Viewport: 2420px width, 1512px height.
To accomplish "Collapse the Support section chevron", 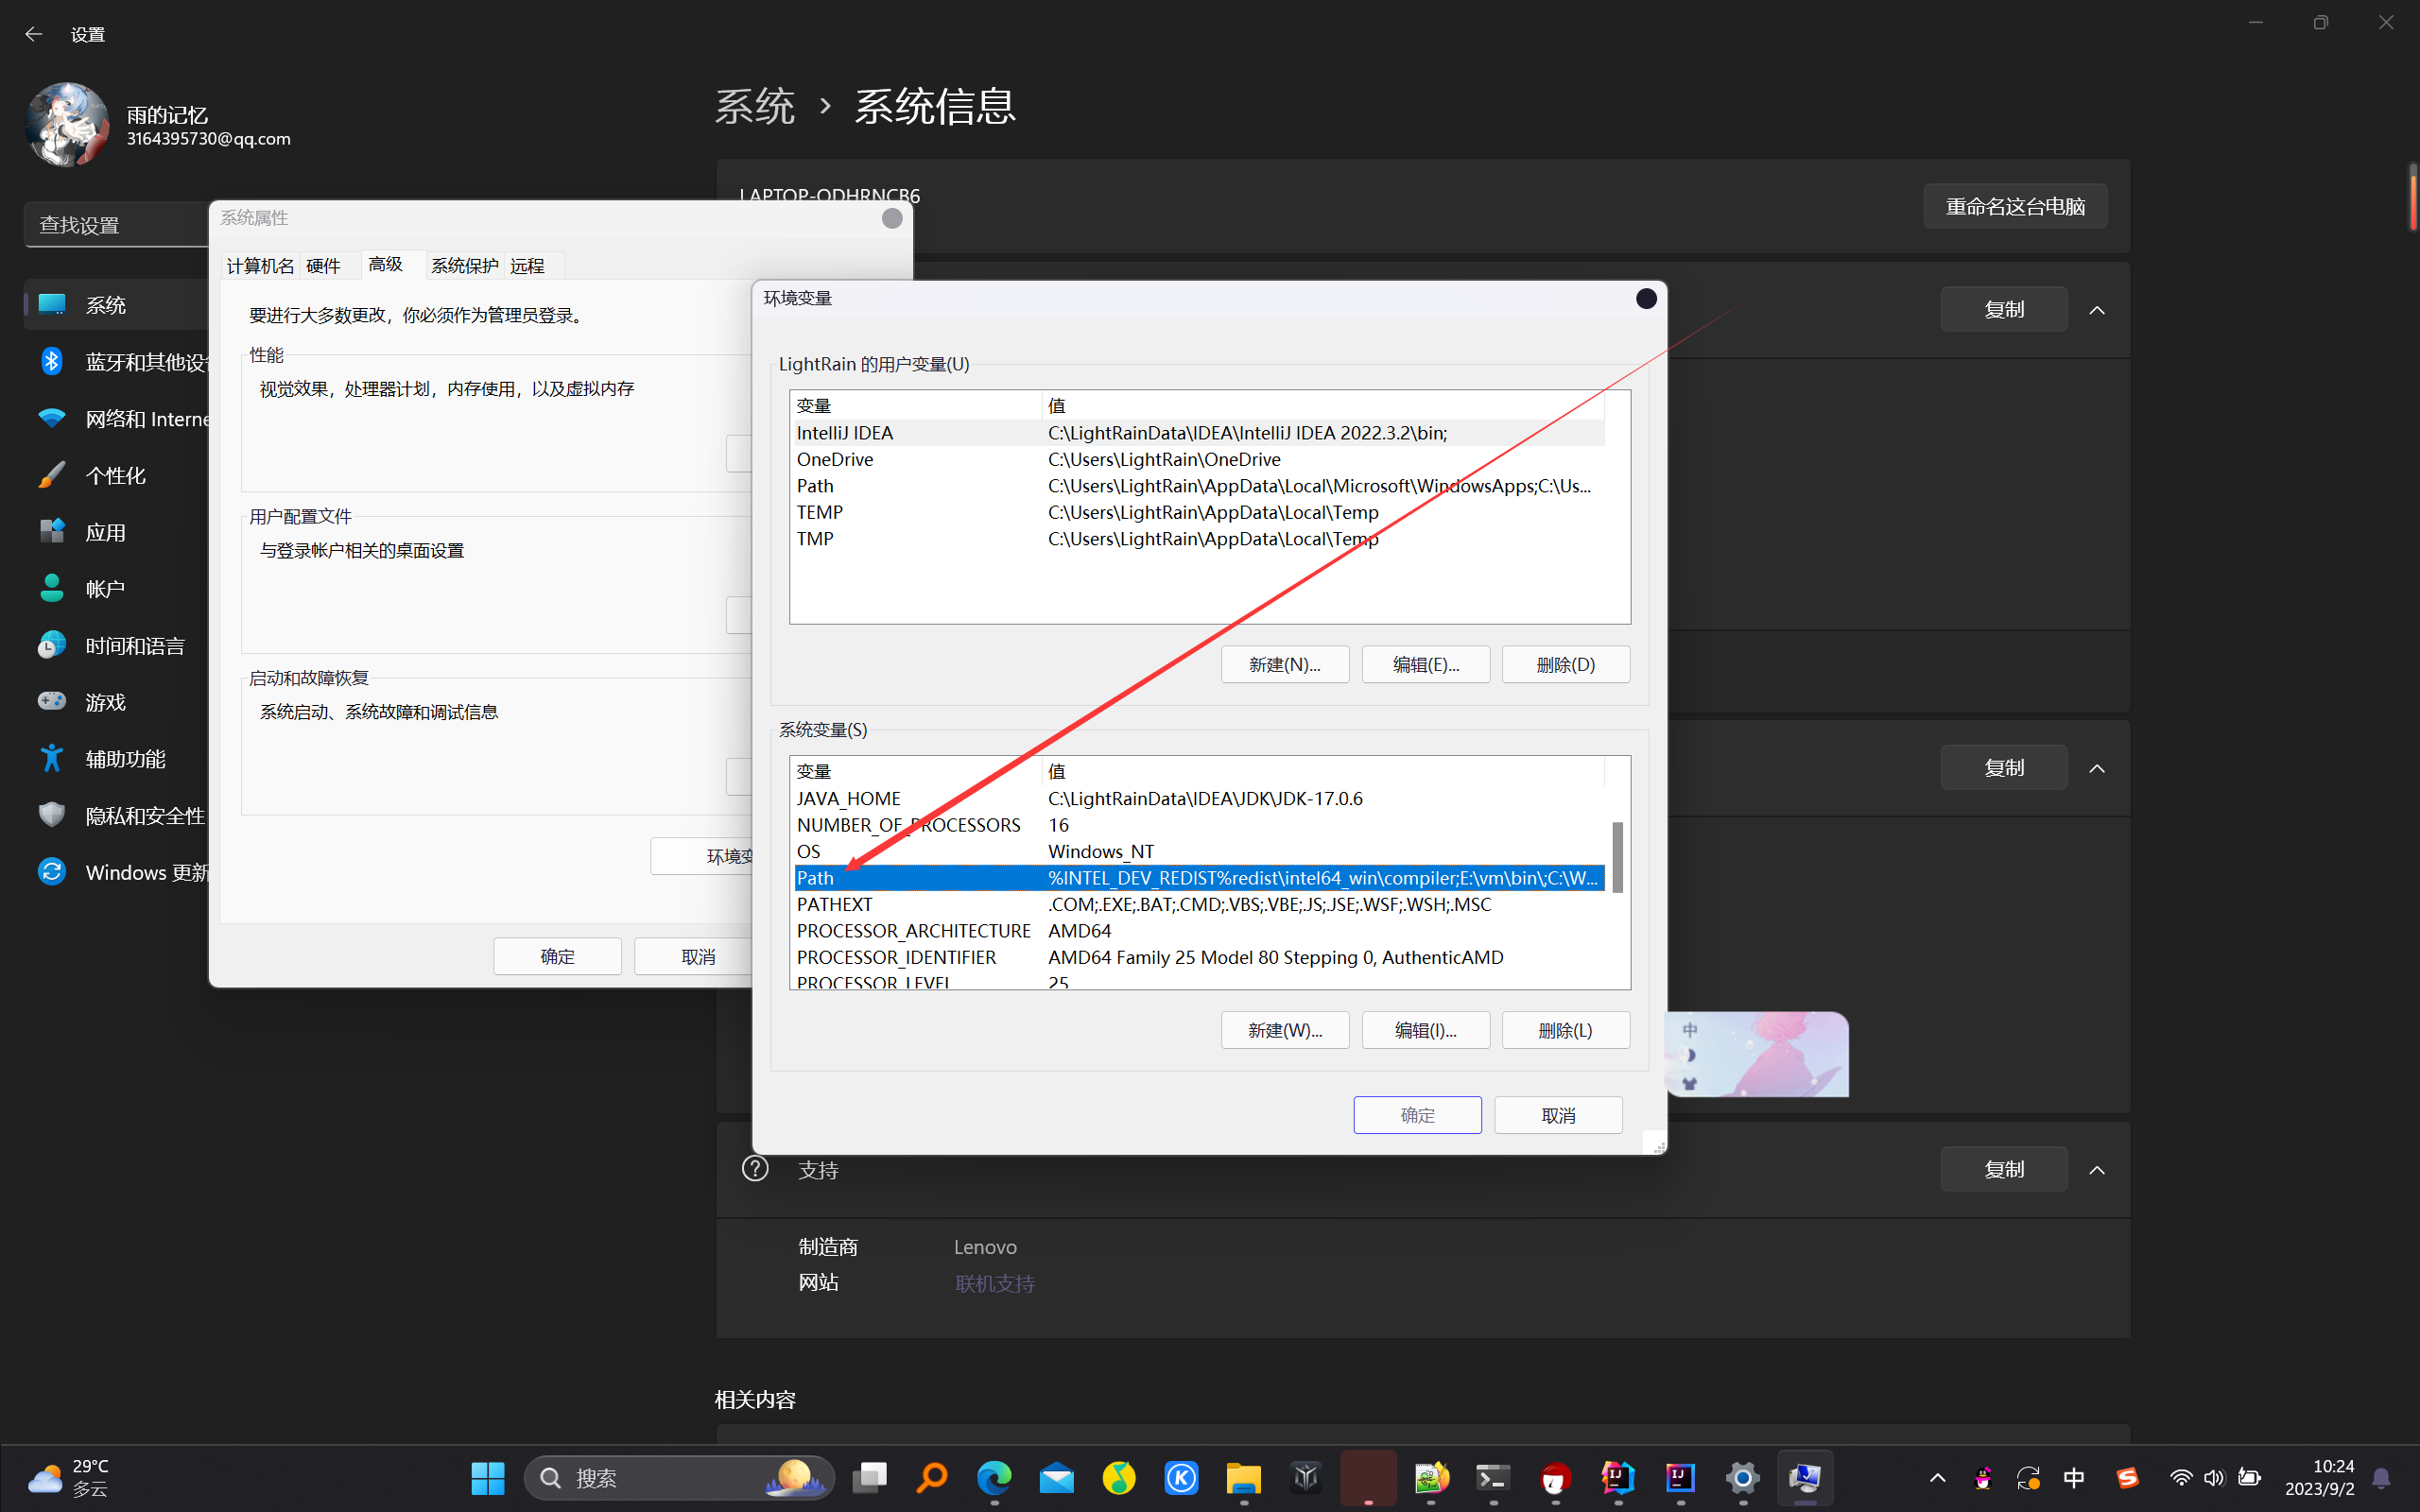I will coord(2097,1170).
